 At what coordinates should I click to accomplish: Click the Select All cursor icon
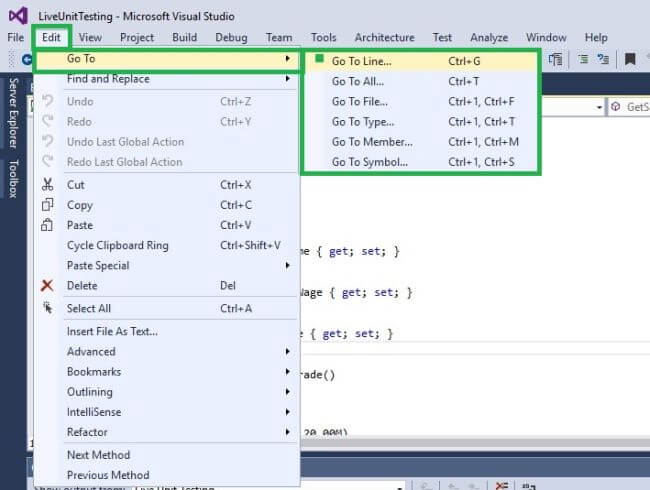click(x=47, y=308)
